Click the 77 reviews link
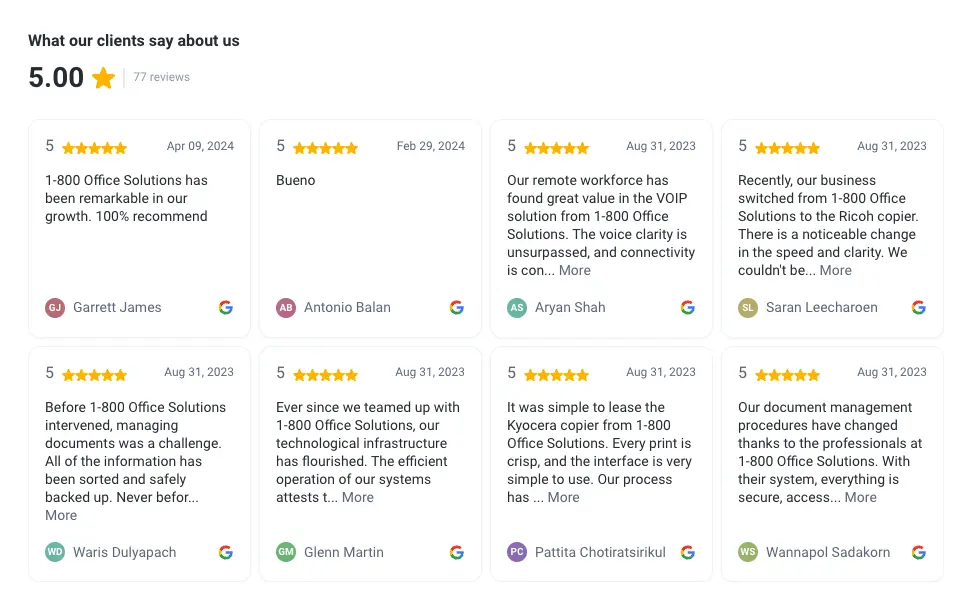The height and width of the screenshot is (601, 972). 162,77
